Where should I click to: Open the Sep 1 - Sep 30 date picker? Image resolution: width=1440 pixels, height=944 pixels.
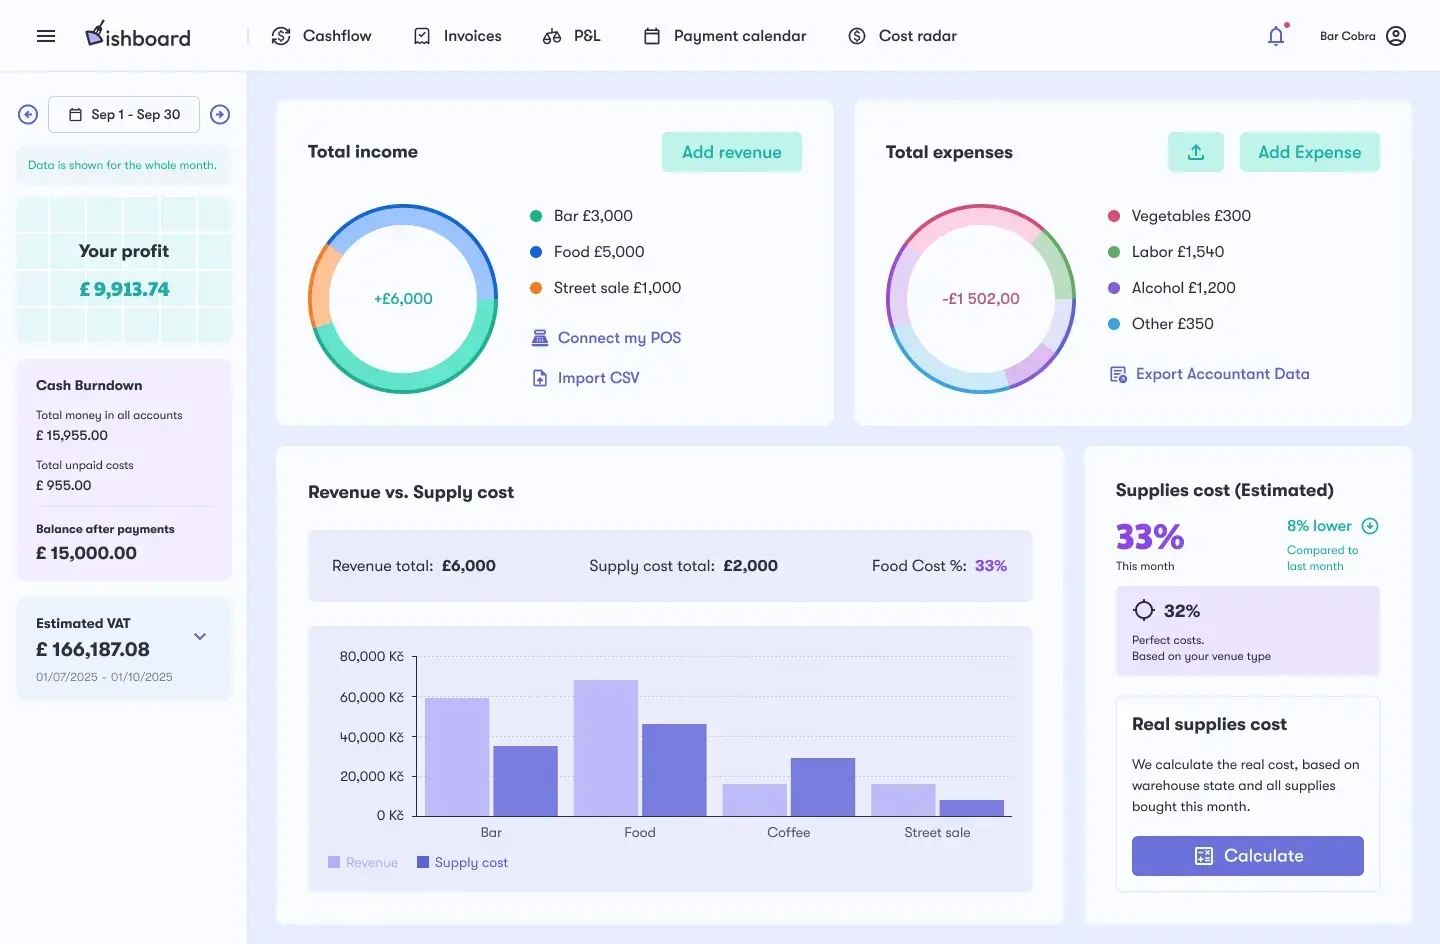(x=124, y=115)
